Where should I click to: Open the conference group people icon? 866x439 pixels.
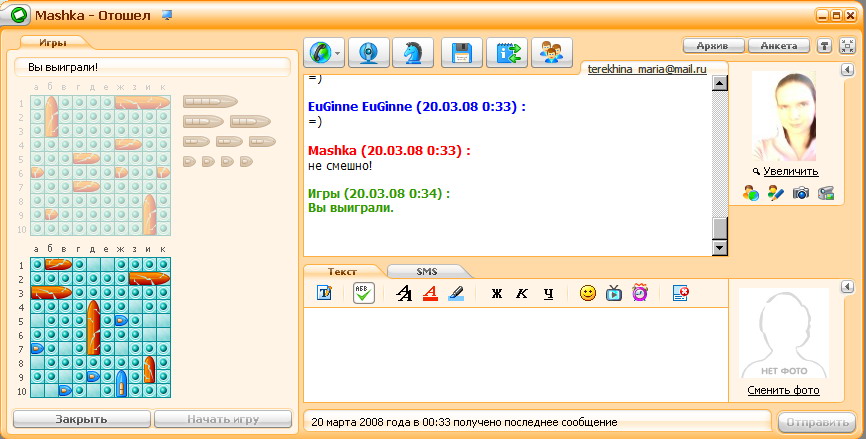(x=551, y=53)
